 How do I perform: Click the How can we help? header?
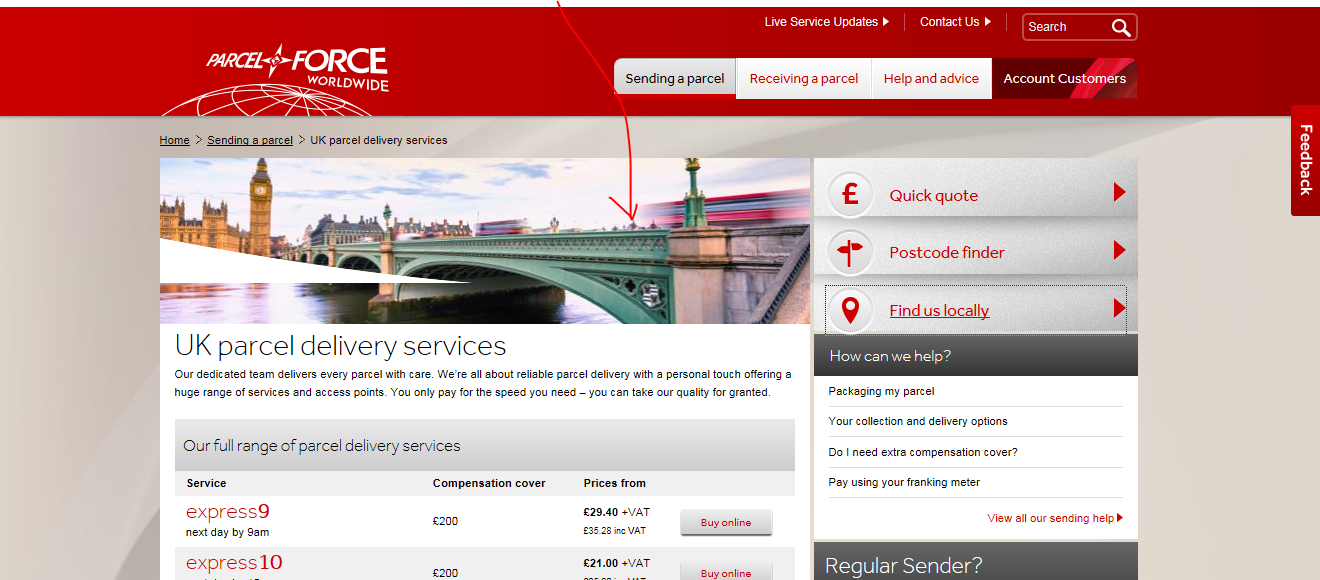(976, 355)
